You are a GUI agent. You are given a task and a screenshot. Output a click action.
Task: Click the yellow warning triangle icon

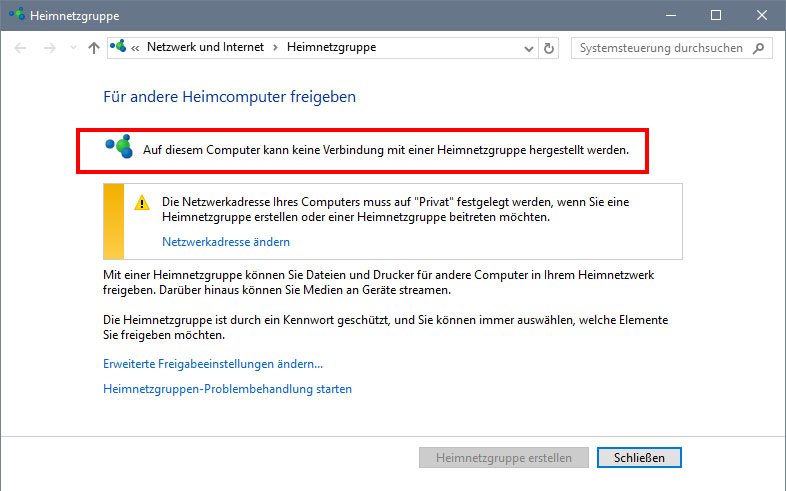pyautogui.click(x=143, y=201)
